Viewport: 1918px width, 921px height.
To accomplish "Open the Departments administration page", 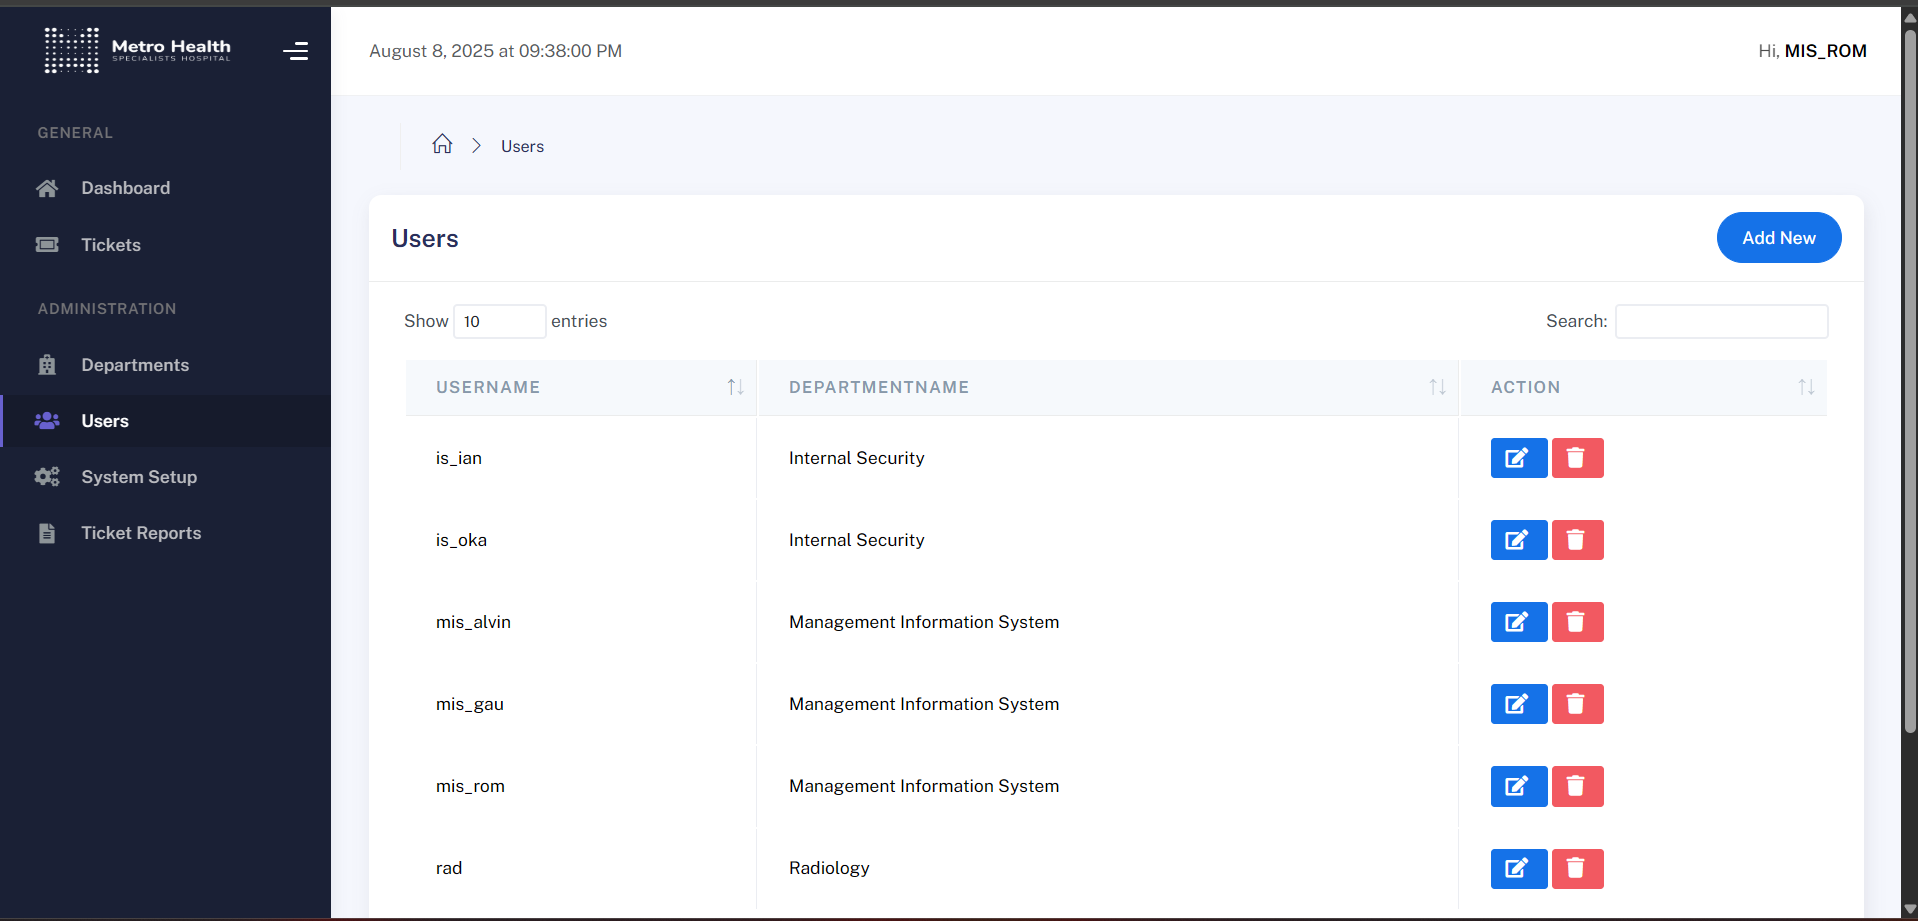I will tap(135, 365).
